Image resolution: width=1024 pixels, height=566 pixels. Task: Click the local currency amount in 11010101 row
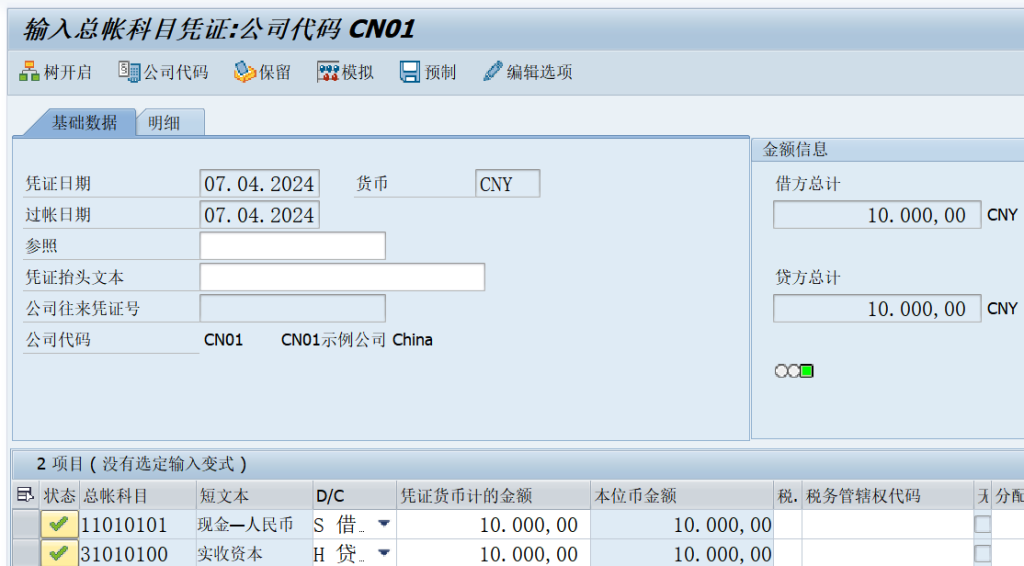pyautogui.click(x=682, y=524)
